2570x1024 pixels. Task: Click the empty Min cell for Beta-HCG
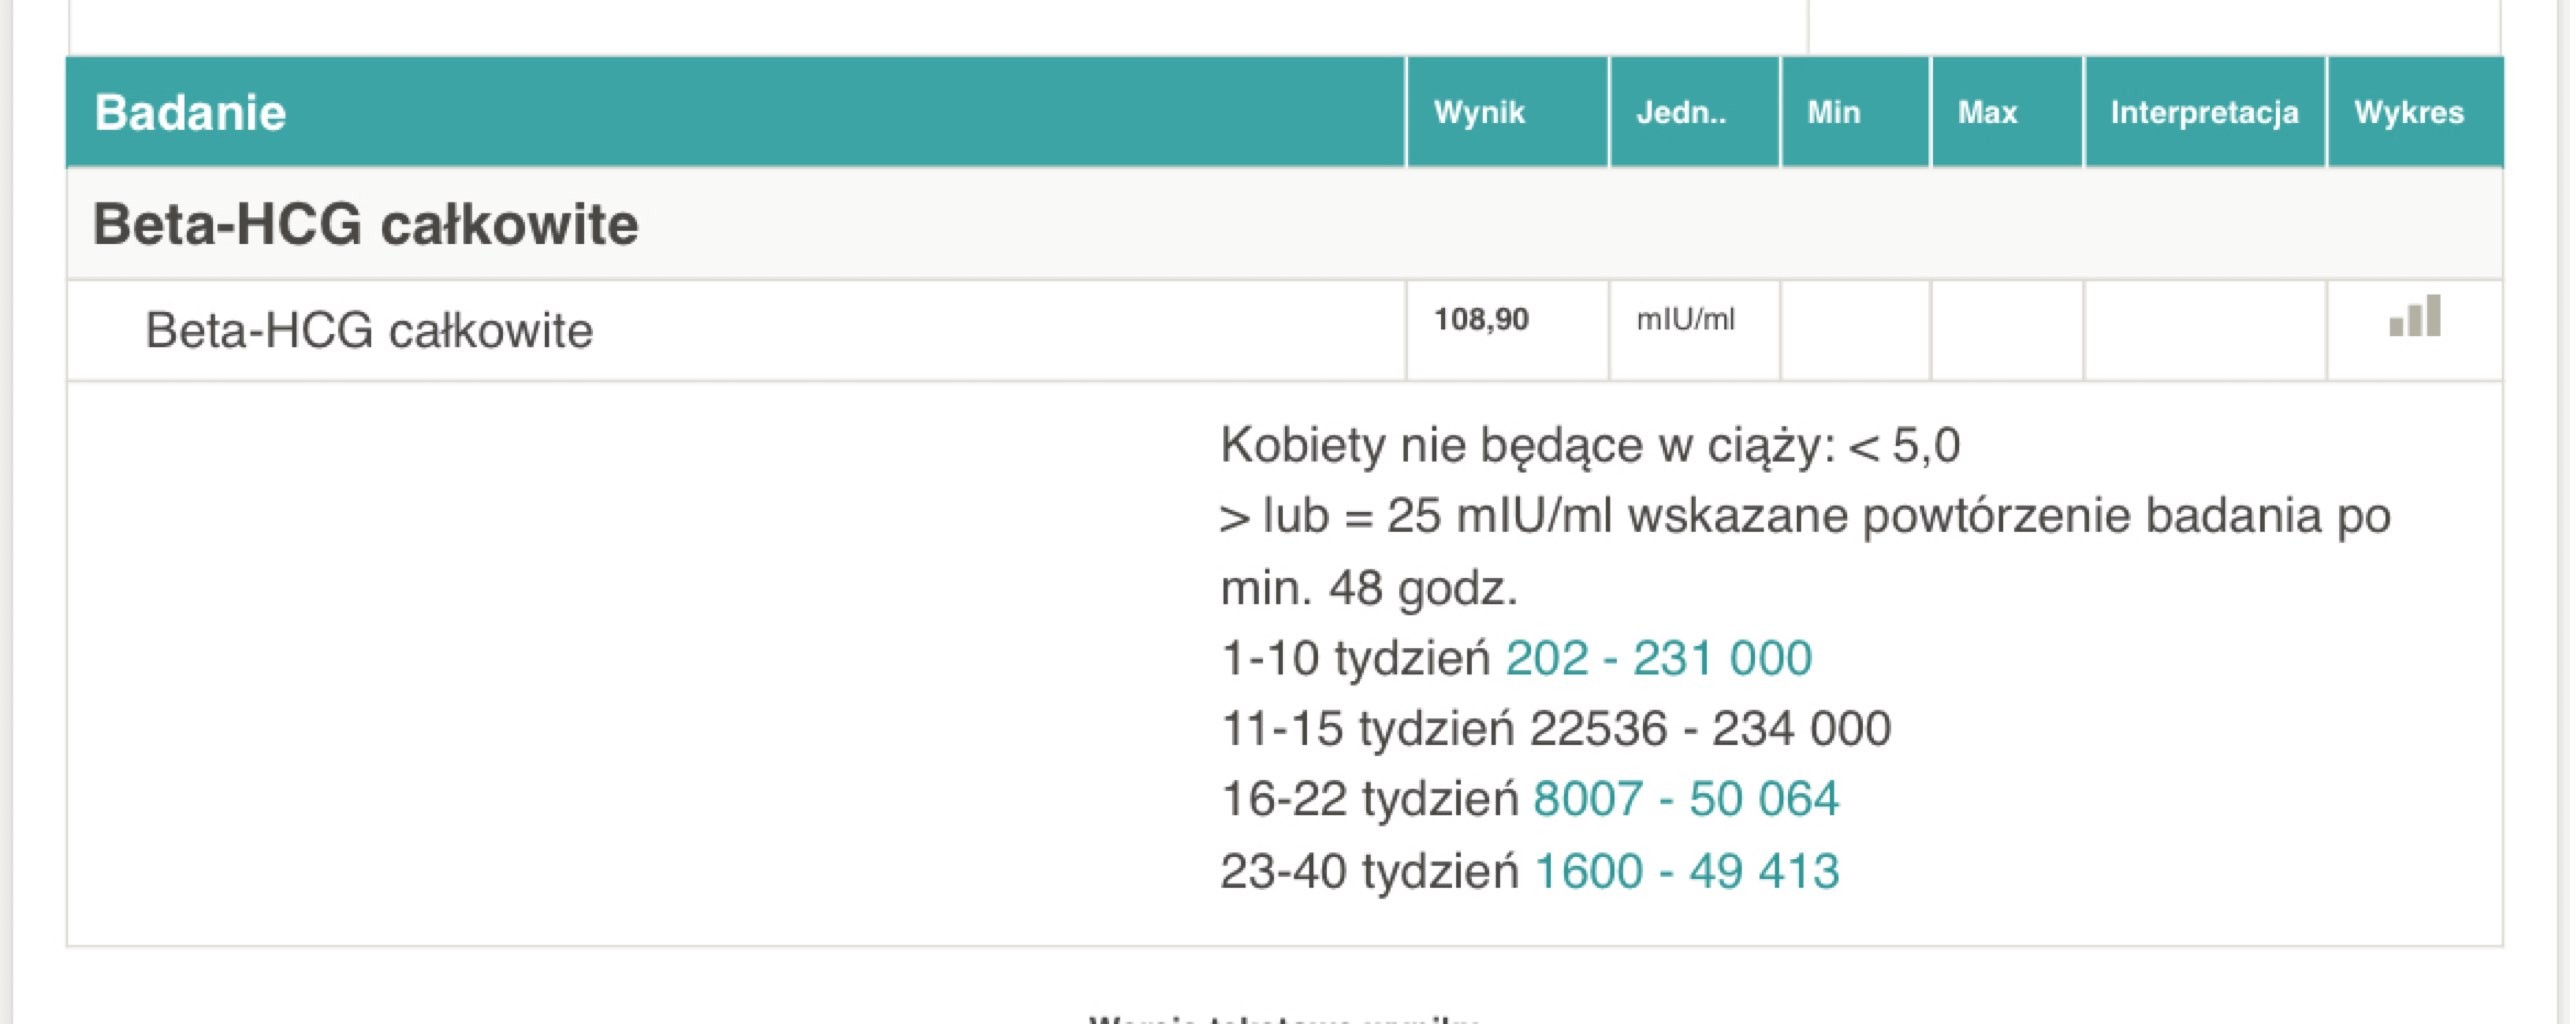pos(1855,330)
